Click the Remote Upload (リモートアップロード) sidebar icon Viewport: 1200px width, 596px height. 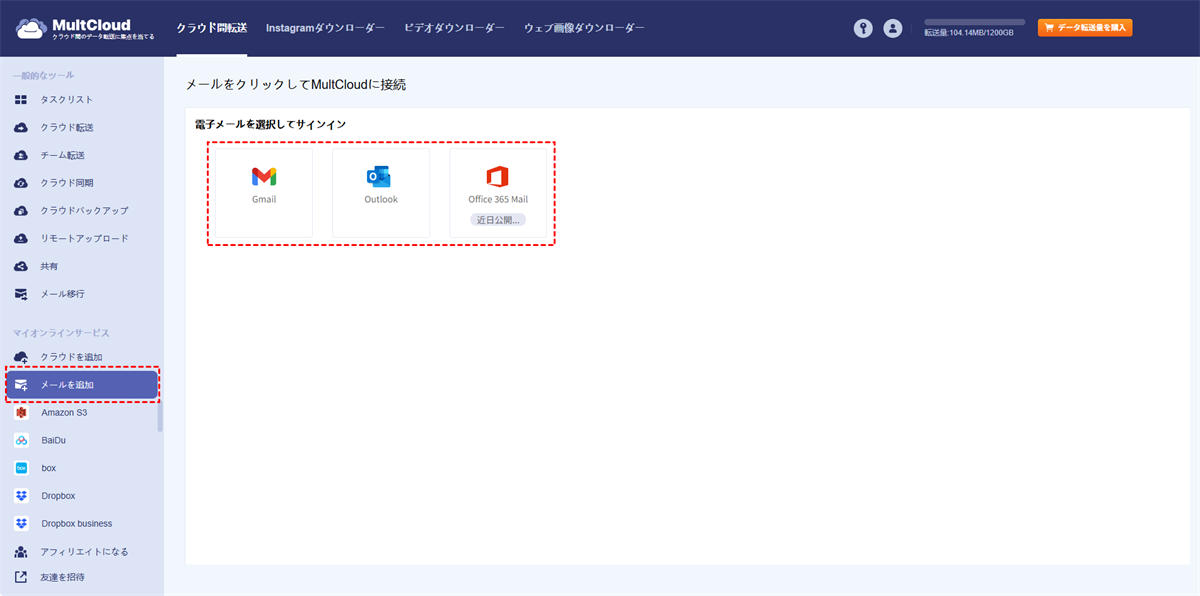[x=21, y=239]
